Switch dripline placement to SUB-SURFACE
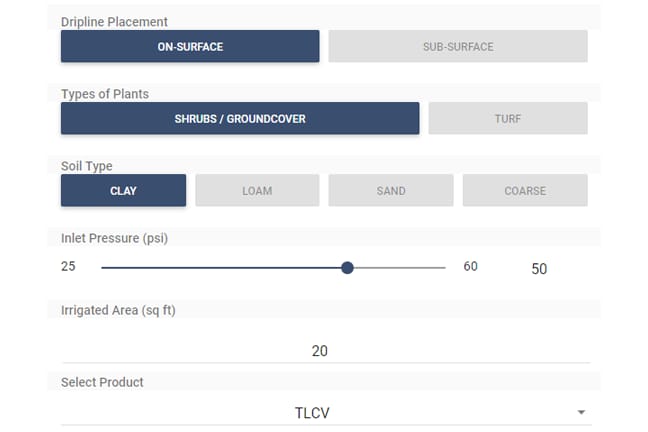 (x=457, y=46)
